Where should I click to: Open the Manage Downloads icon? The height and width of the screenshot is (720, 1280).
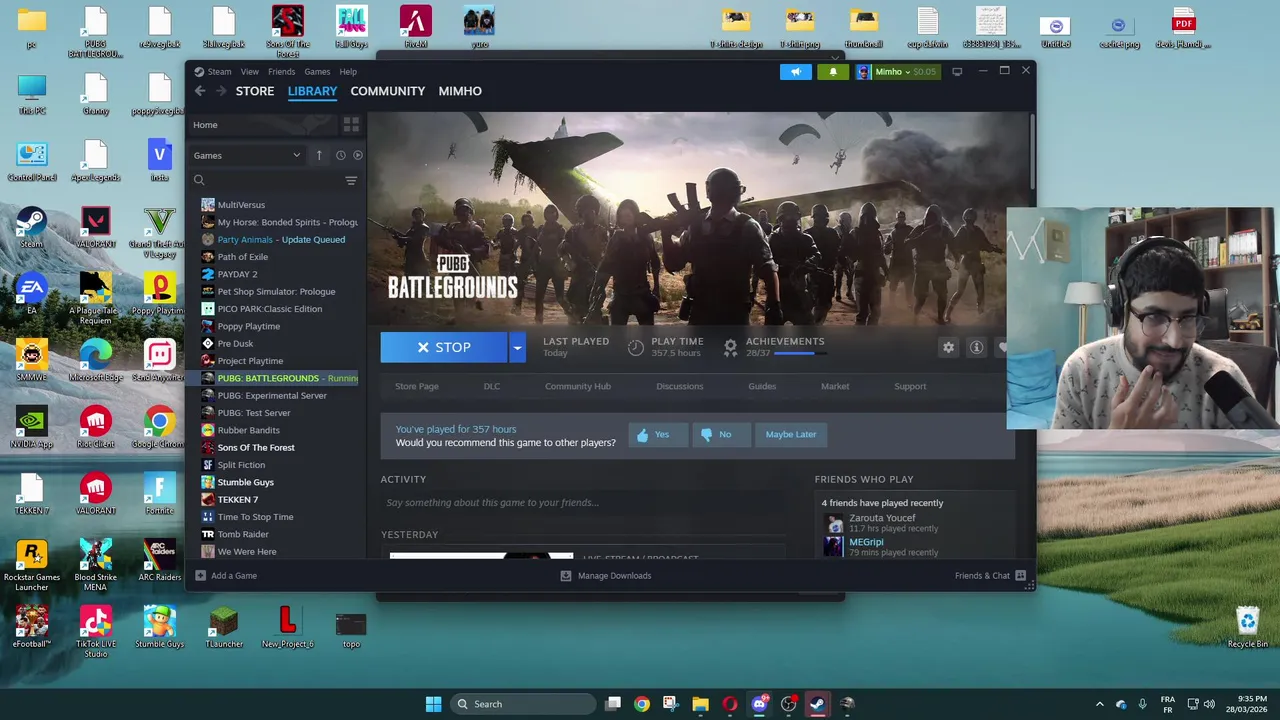[566, 576]
